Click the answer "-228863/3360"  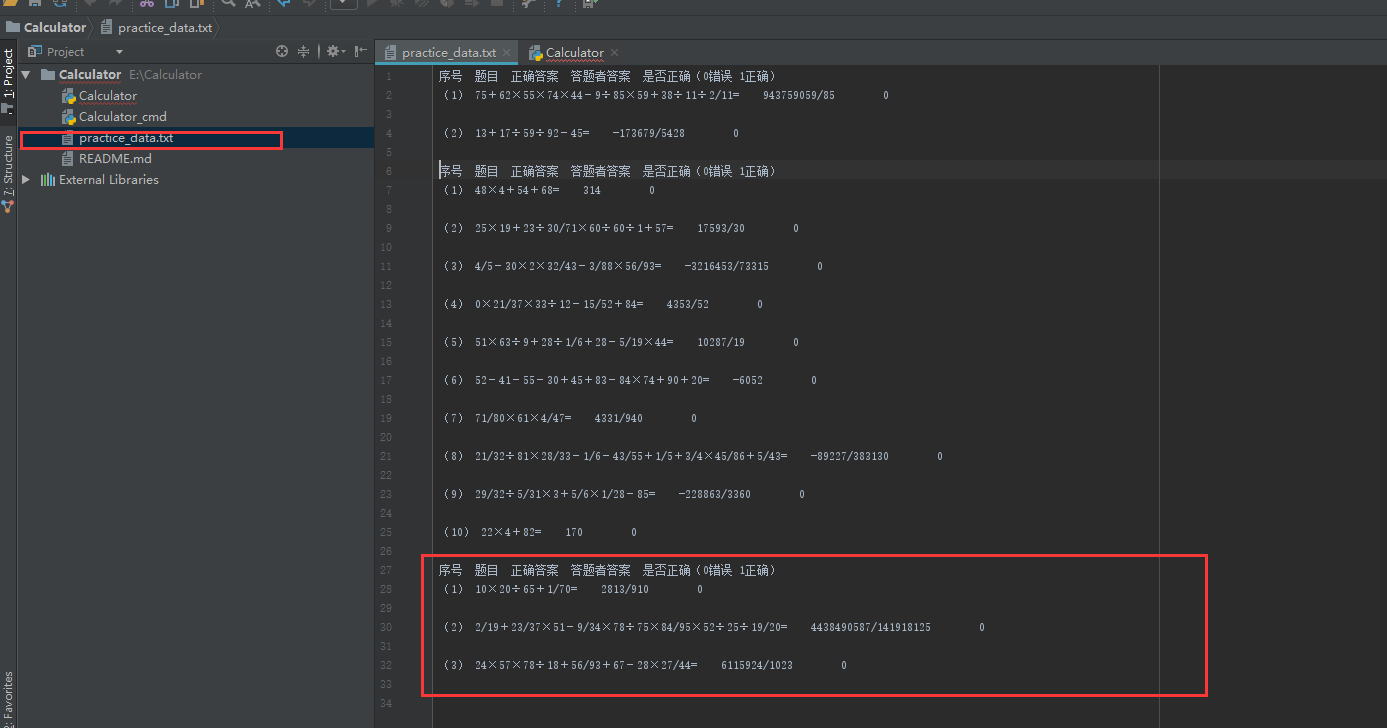[714, 494]
